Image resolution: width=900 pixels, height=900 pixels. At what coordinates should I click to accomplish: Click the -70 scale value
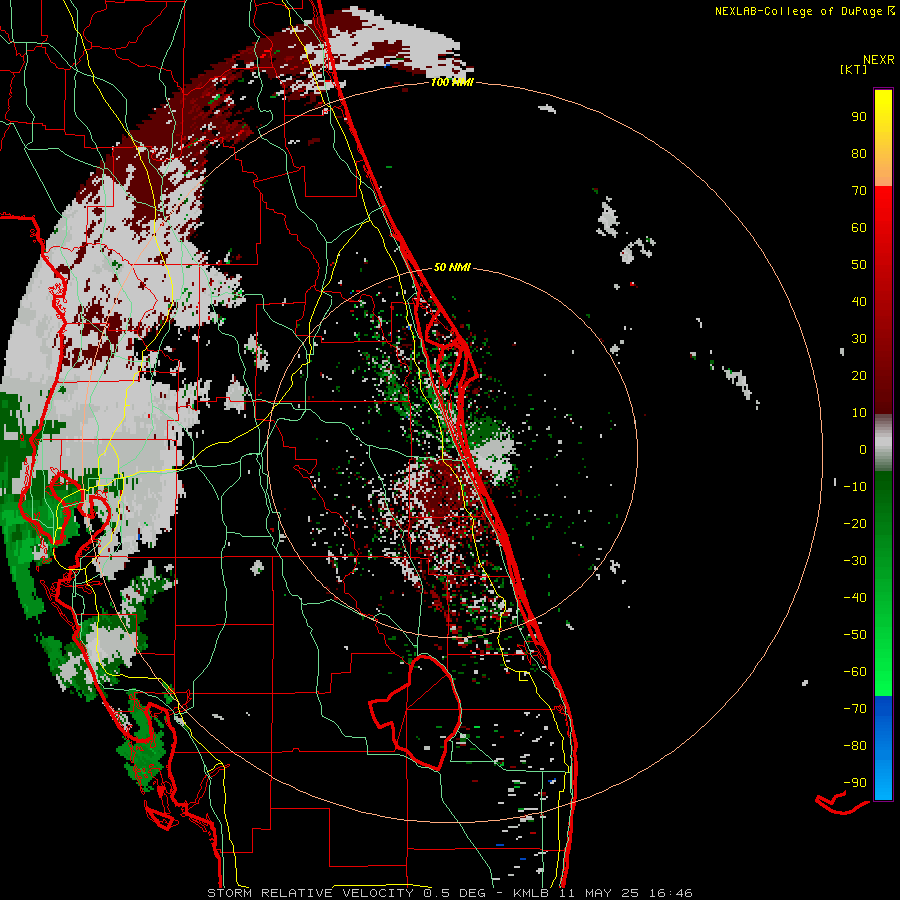[855, 709]
